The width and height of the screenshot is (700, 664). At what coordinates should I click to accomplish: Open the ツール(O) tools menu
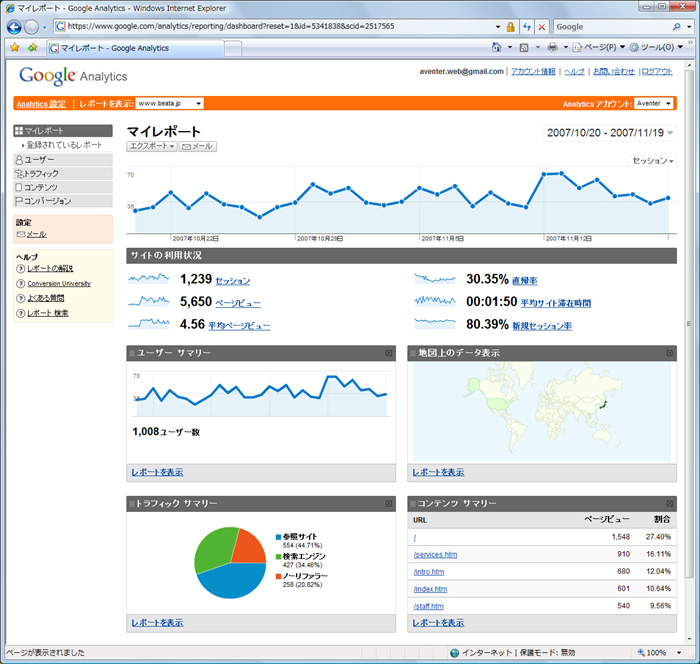click(656, 47)
